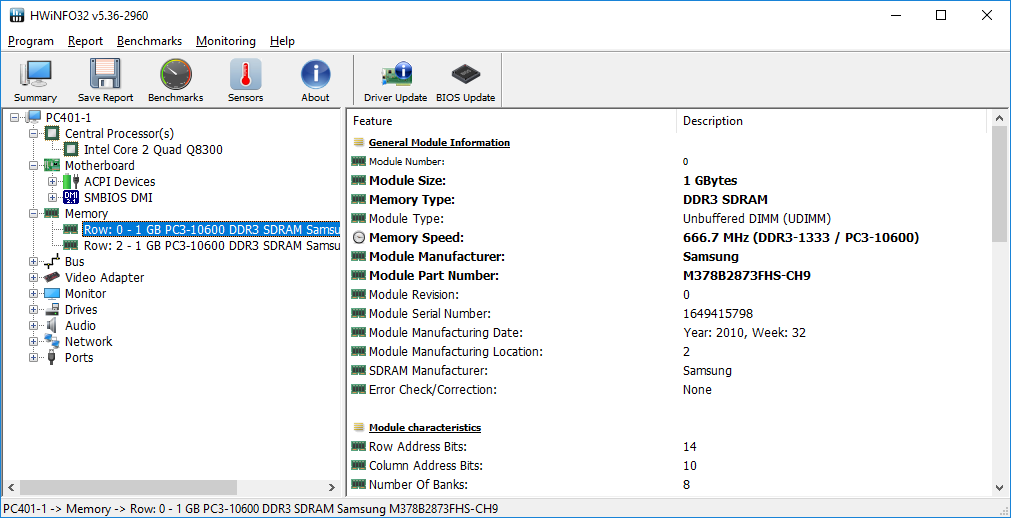Click the Number Of Banks row
The image size is (1011, 518).
(669, 484)
